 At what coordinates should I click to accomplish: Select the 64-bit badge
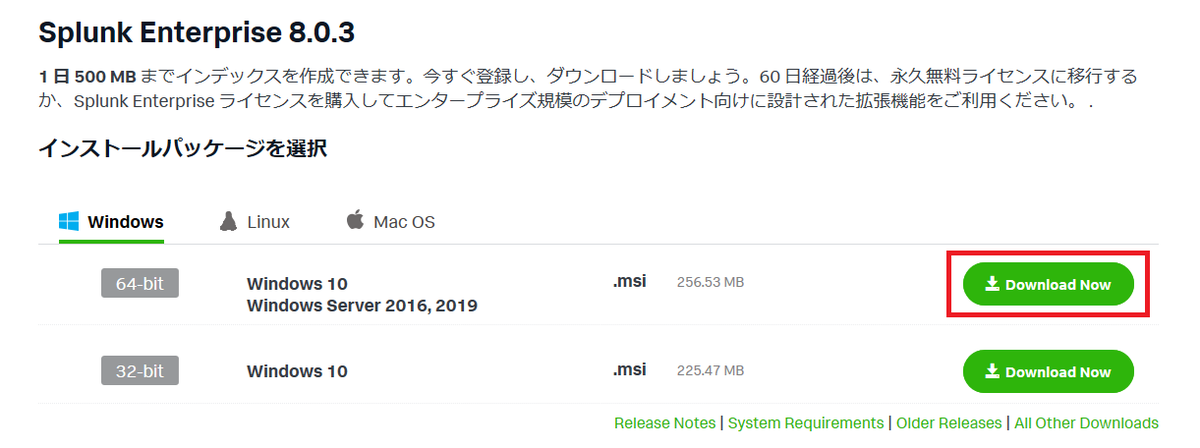click(x=140, y=284)
